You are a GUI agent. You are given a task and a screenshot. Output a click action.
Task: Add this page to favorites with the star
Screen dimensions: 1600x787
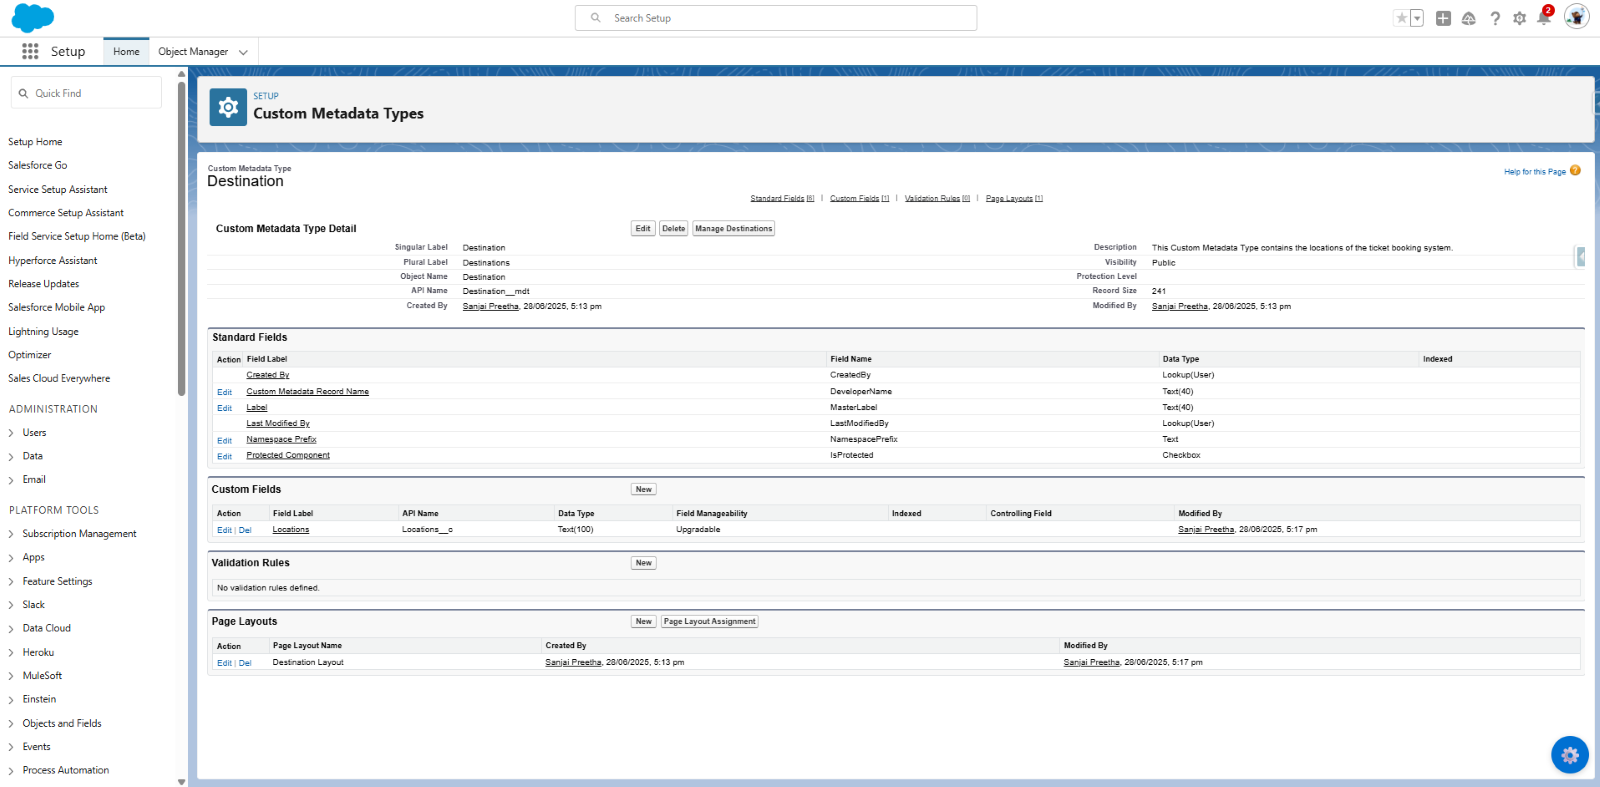pyautogui.click(x=1402, y=18)
